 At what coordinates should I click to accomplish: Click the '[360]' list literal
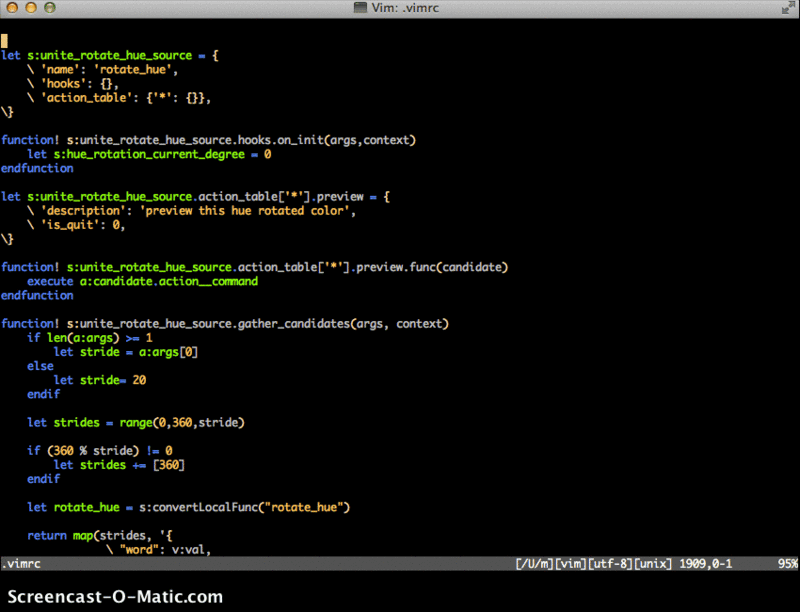pos(168,465)
